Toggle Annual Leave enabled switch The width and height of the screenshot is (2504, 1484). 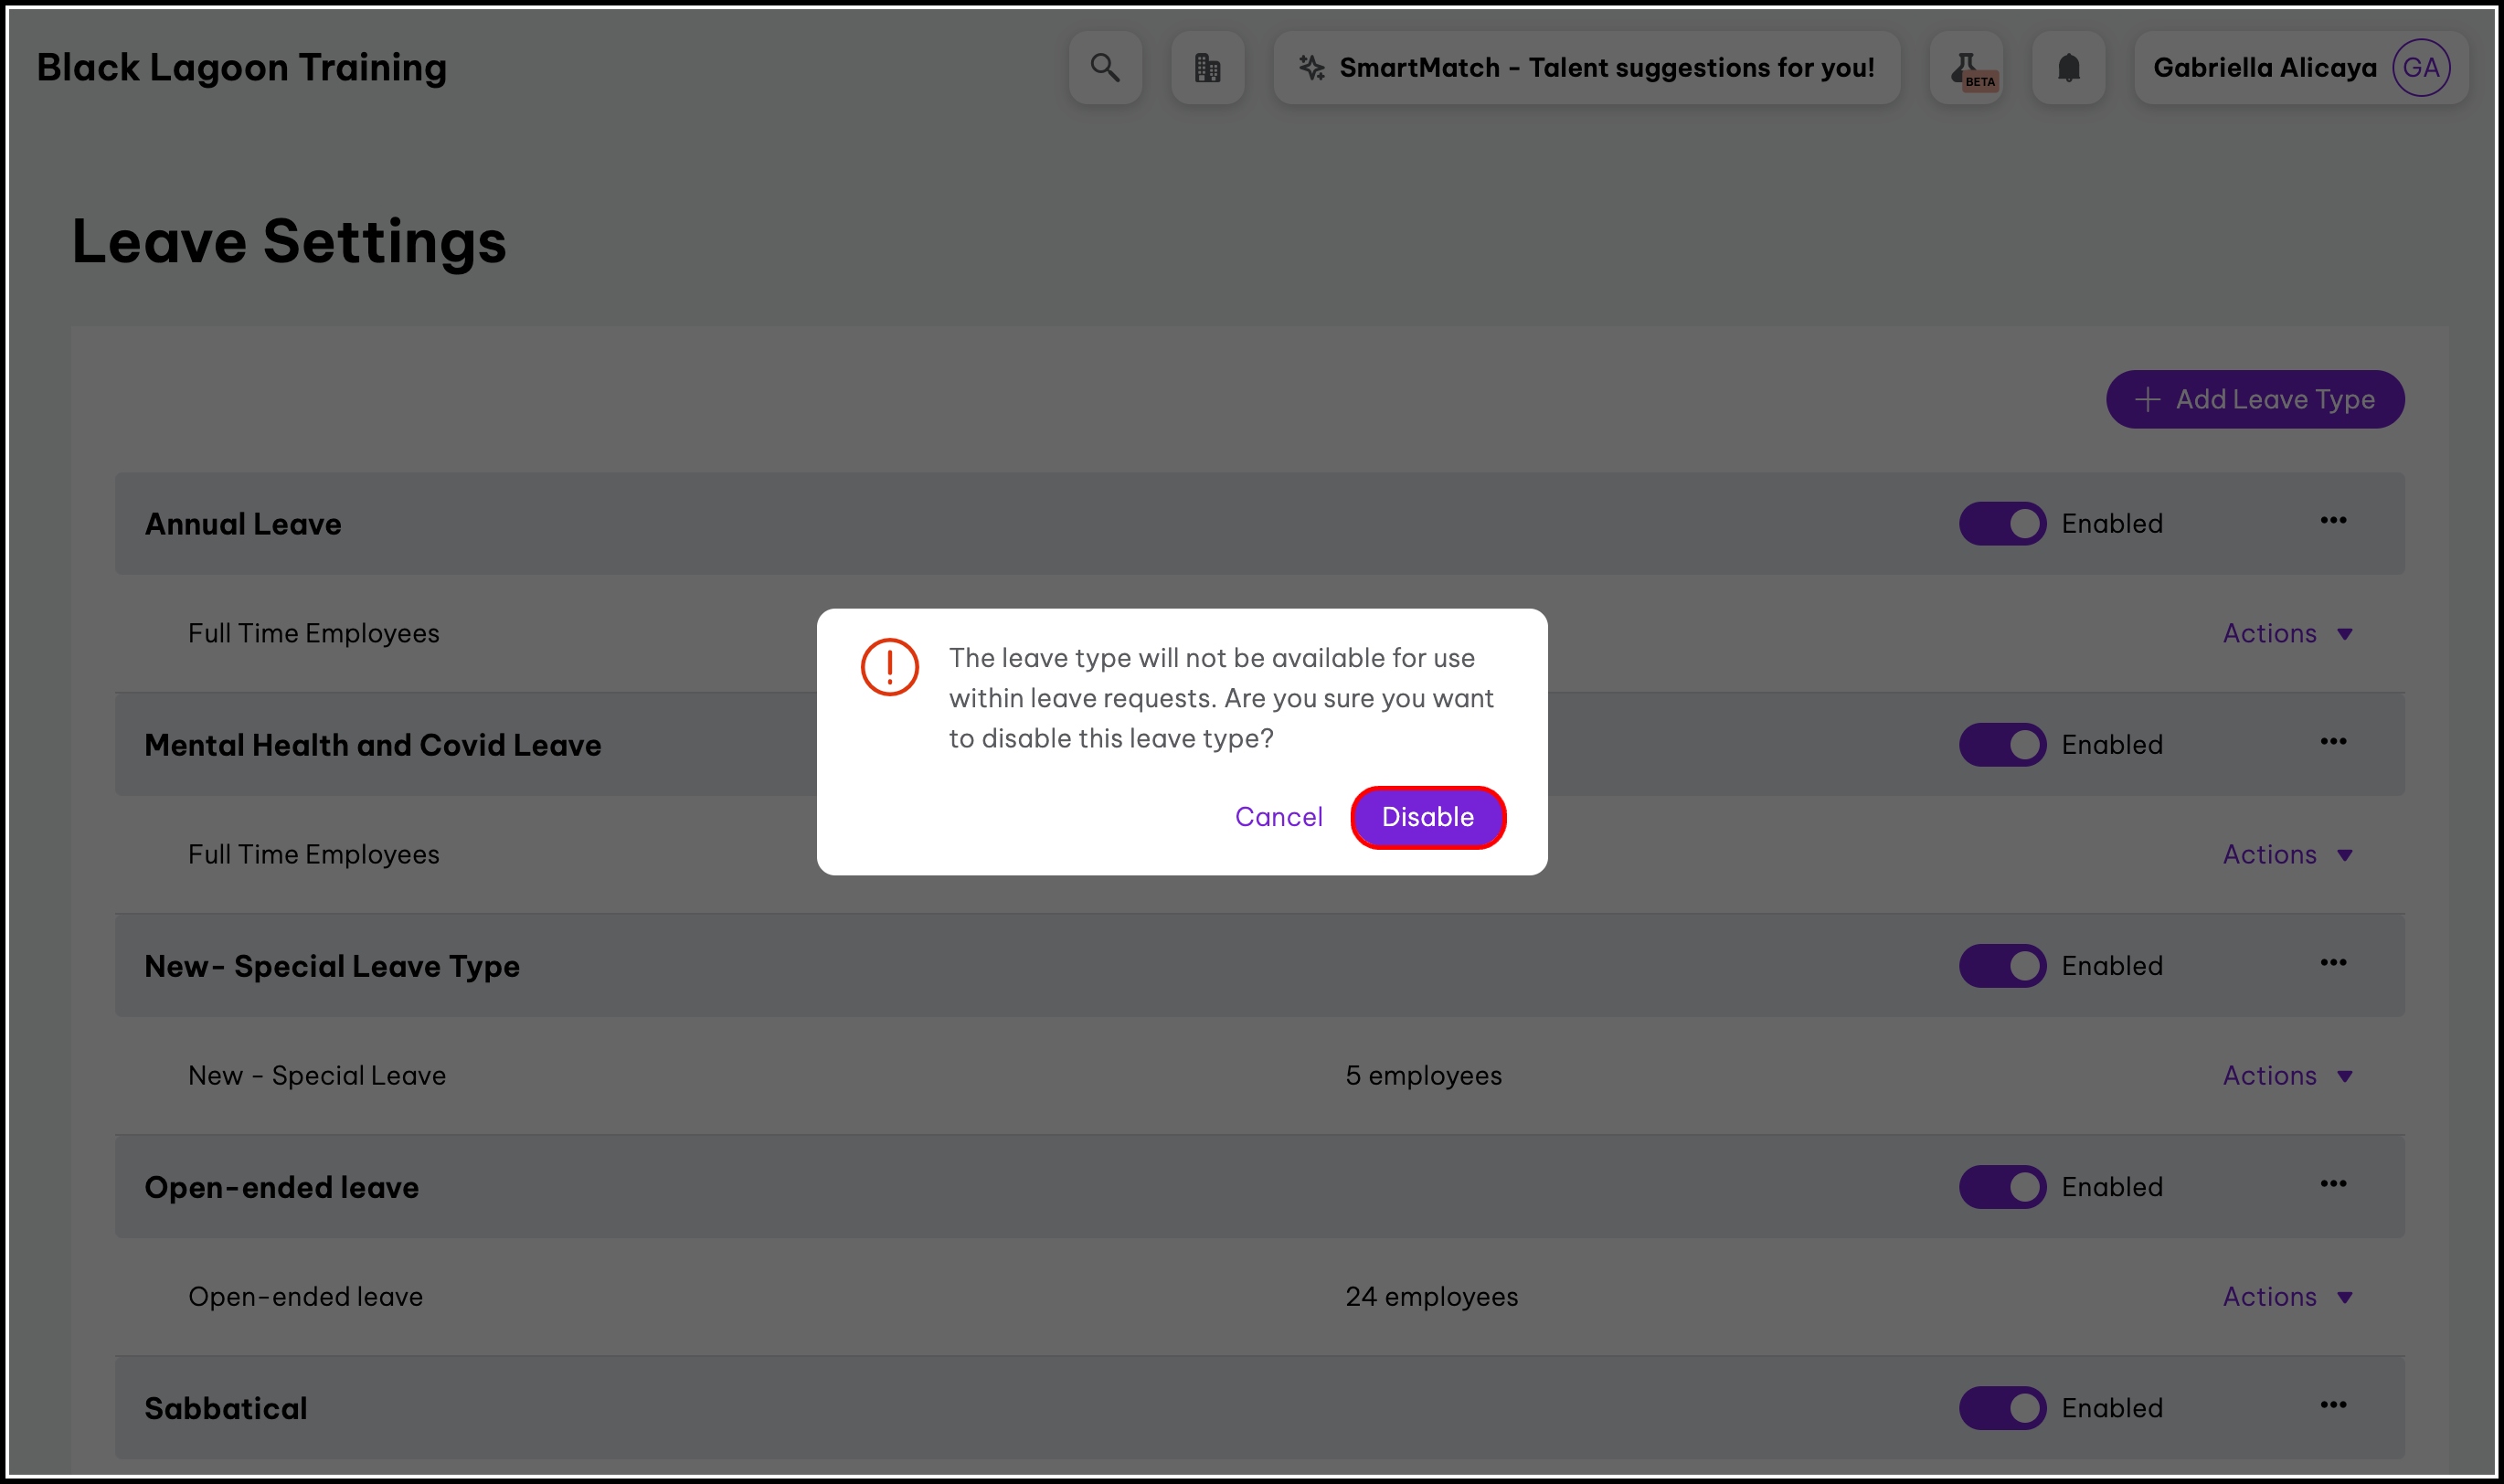tap(2002, 524)
